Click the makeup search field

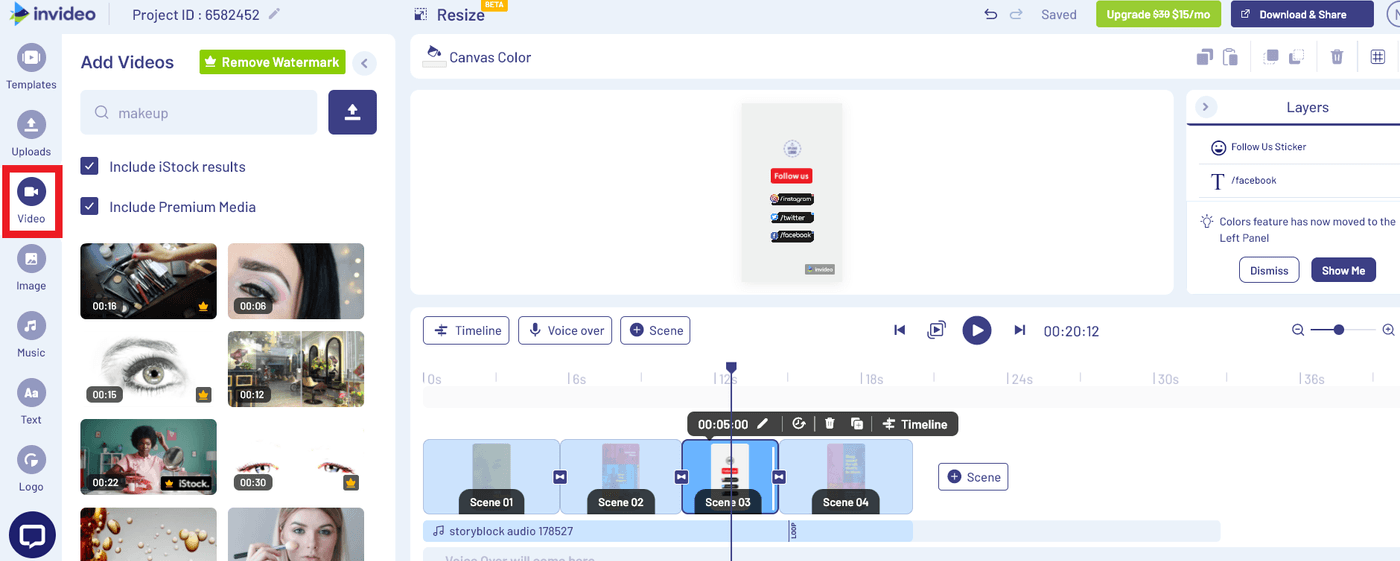tap(198, 113)
